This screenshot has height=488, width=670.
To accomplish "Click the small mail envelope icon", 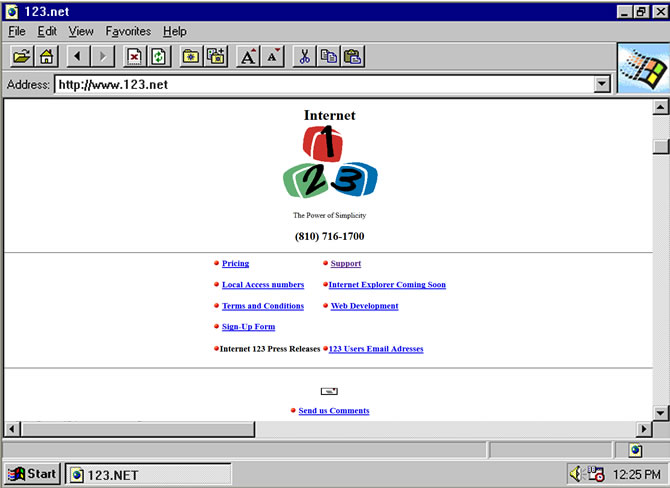I will 329,391.
